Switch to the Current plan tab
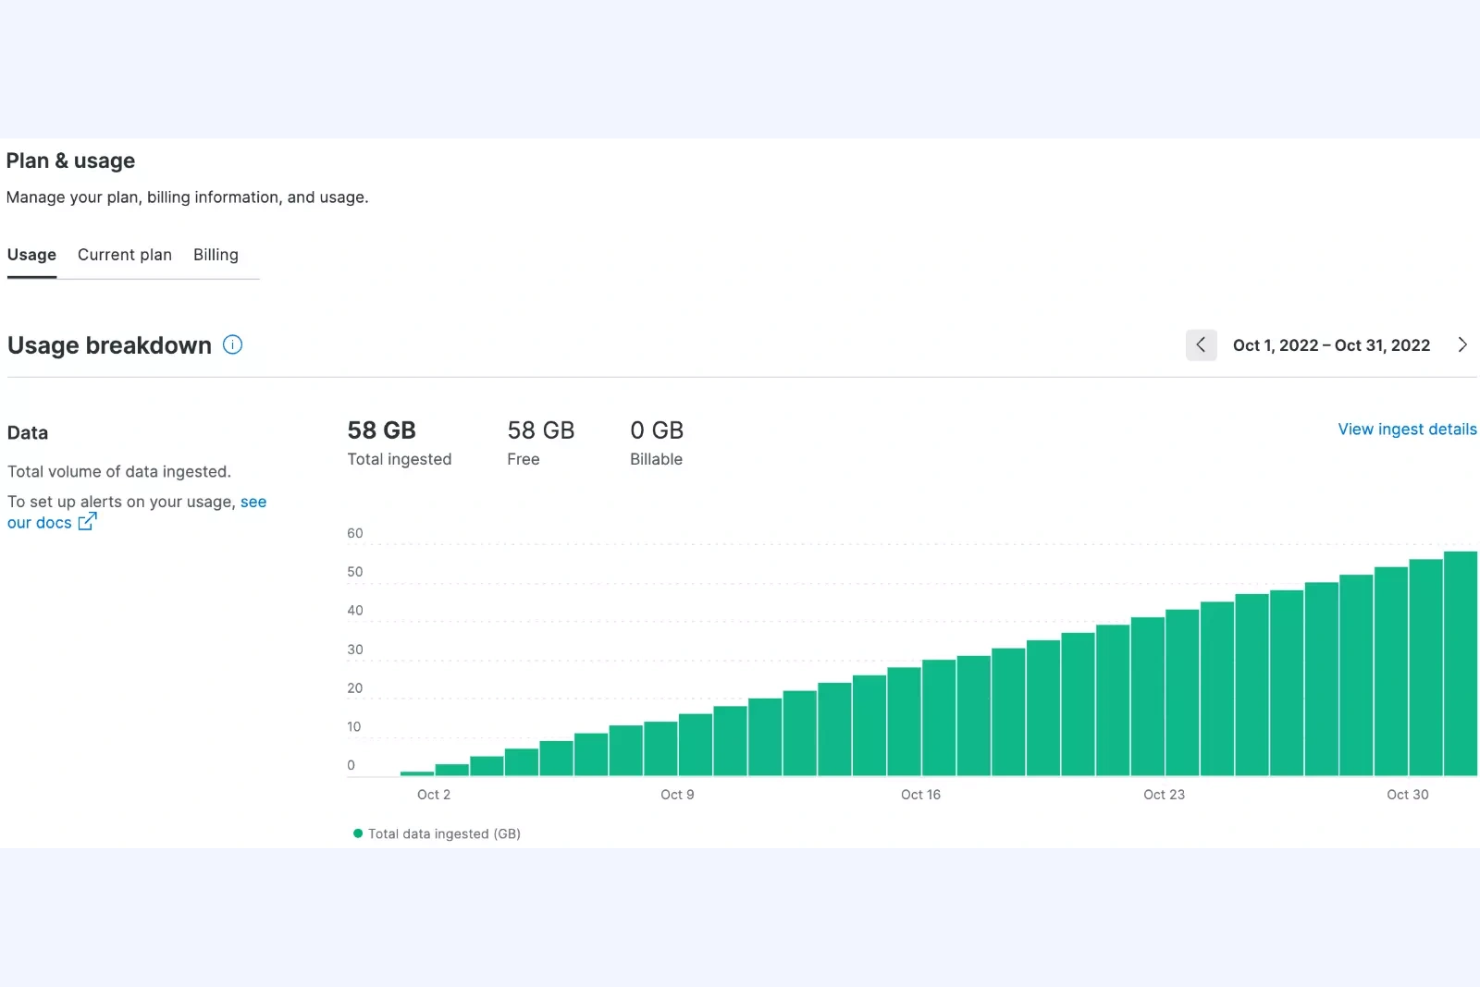Image resolution: width=1480 pixels, height=987 pixels. click(124, 254)
